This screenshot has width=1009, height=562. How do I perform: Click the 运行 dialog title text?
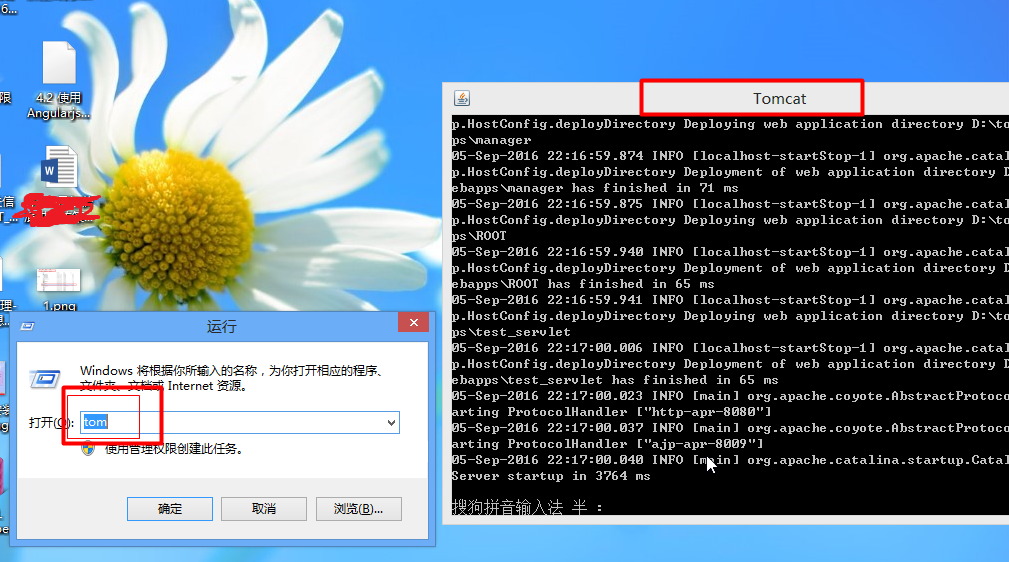coord(221,326)
